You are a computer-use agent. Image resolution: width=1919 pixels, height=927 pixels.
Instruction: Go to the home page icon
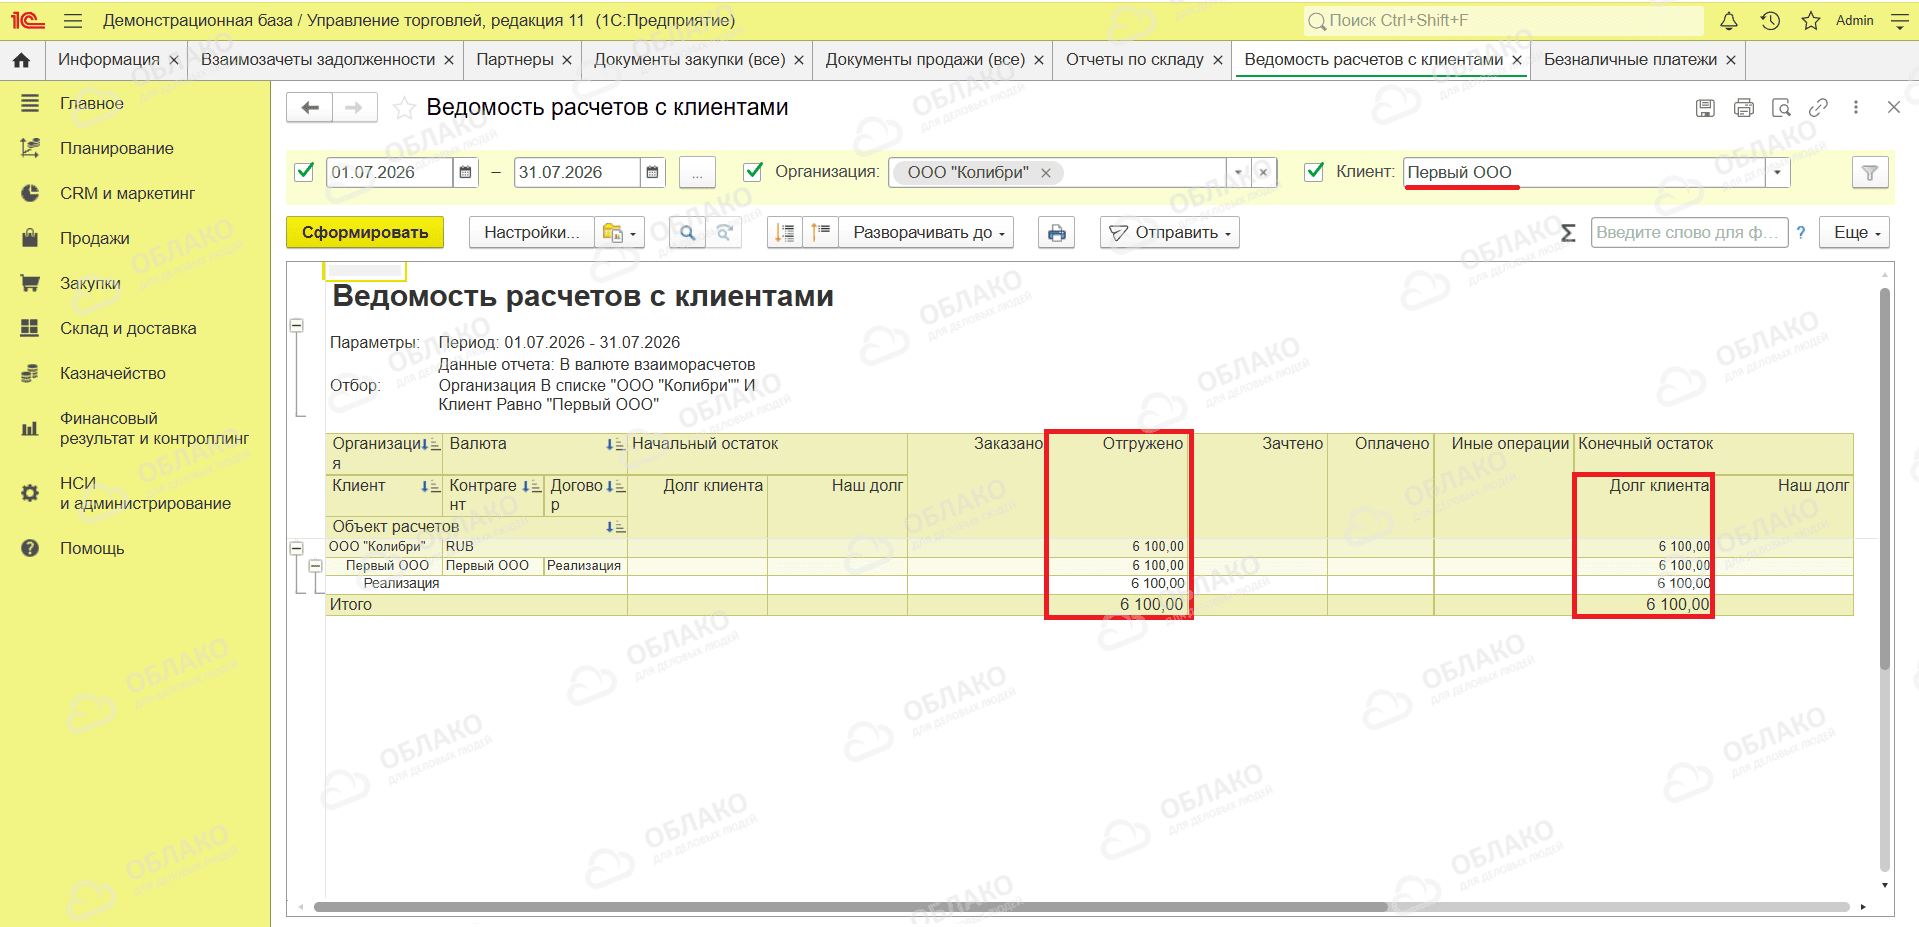21,60
